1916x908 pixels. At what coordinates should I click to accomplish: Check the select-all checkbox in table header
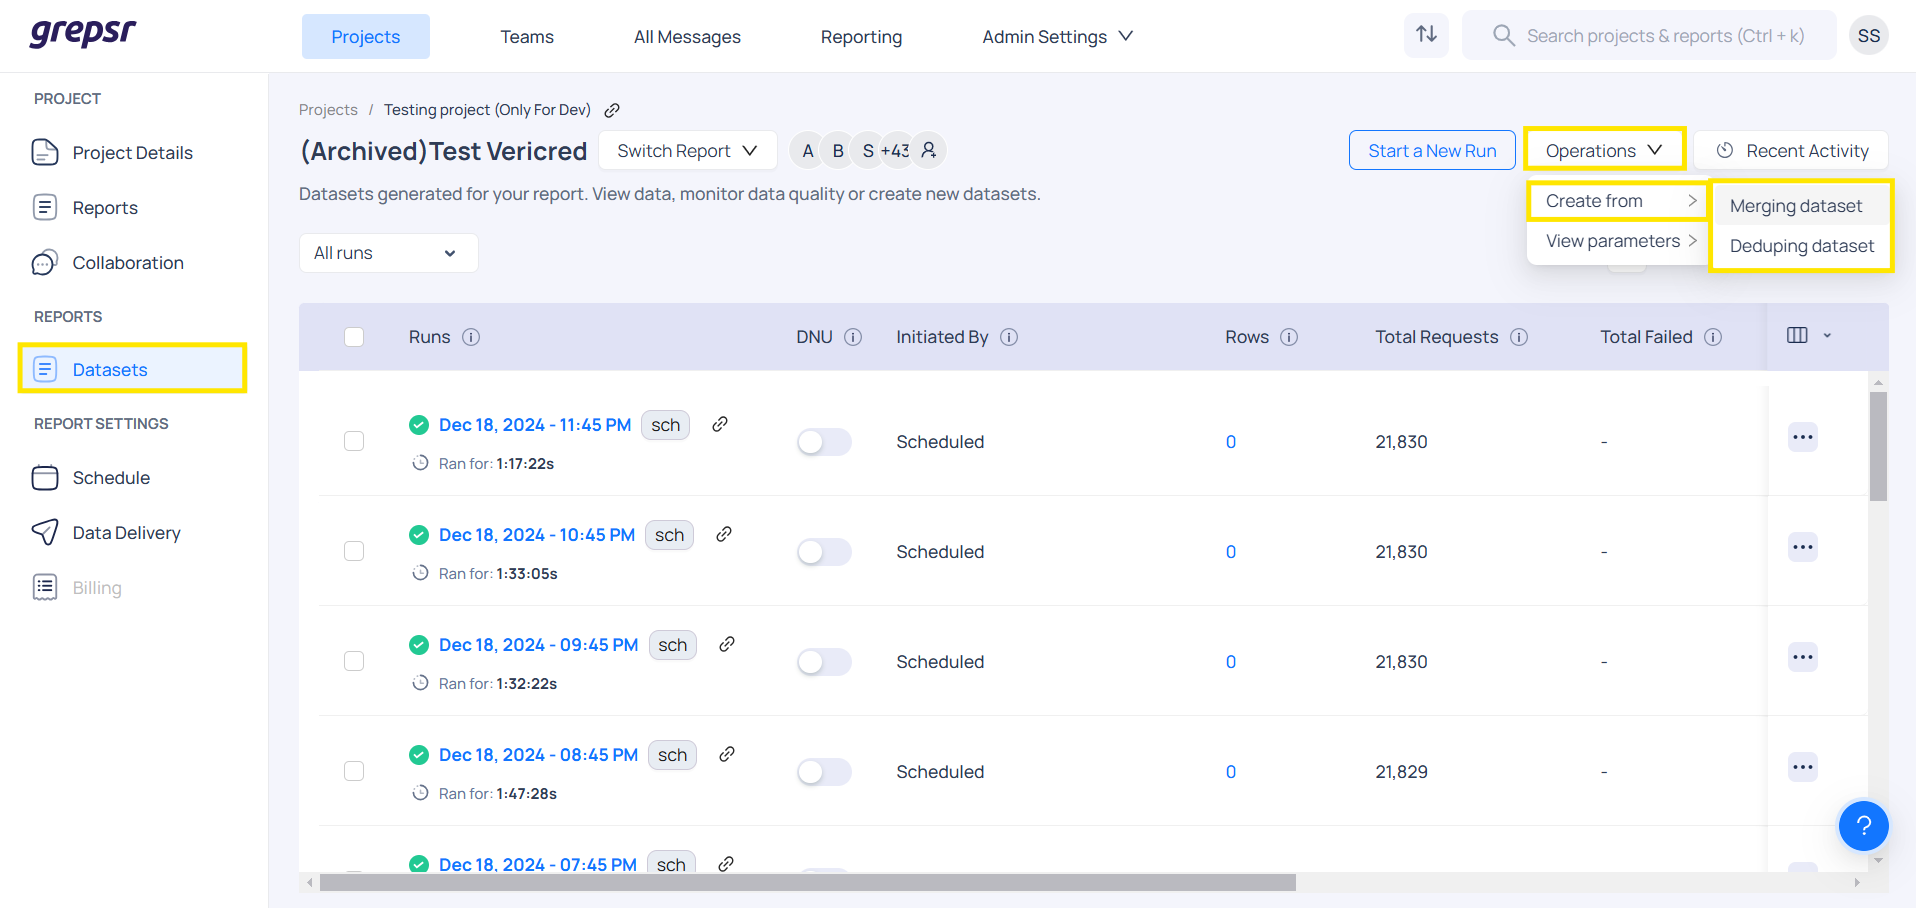tap(354, 337)
